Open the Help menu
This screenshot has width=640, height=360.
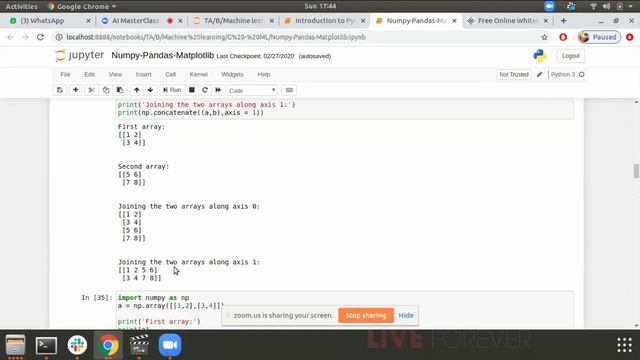click(x=264, y=74)
